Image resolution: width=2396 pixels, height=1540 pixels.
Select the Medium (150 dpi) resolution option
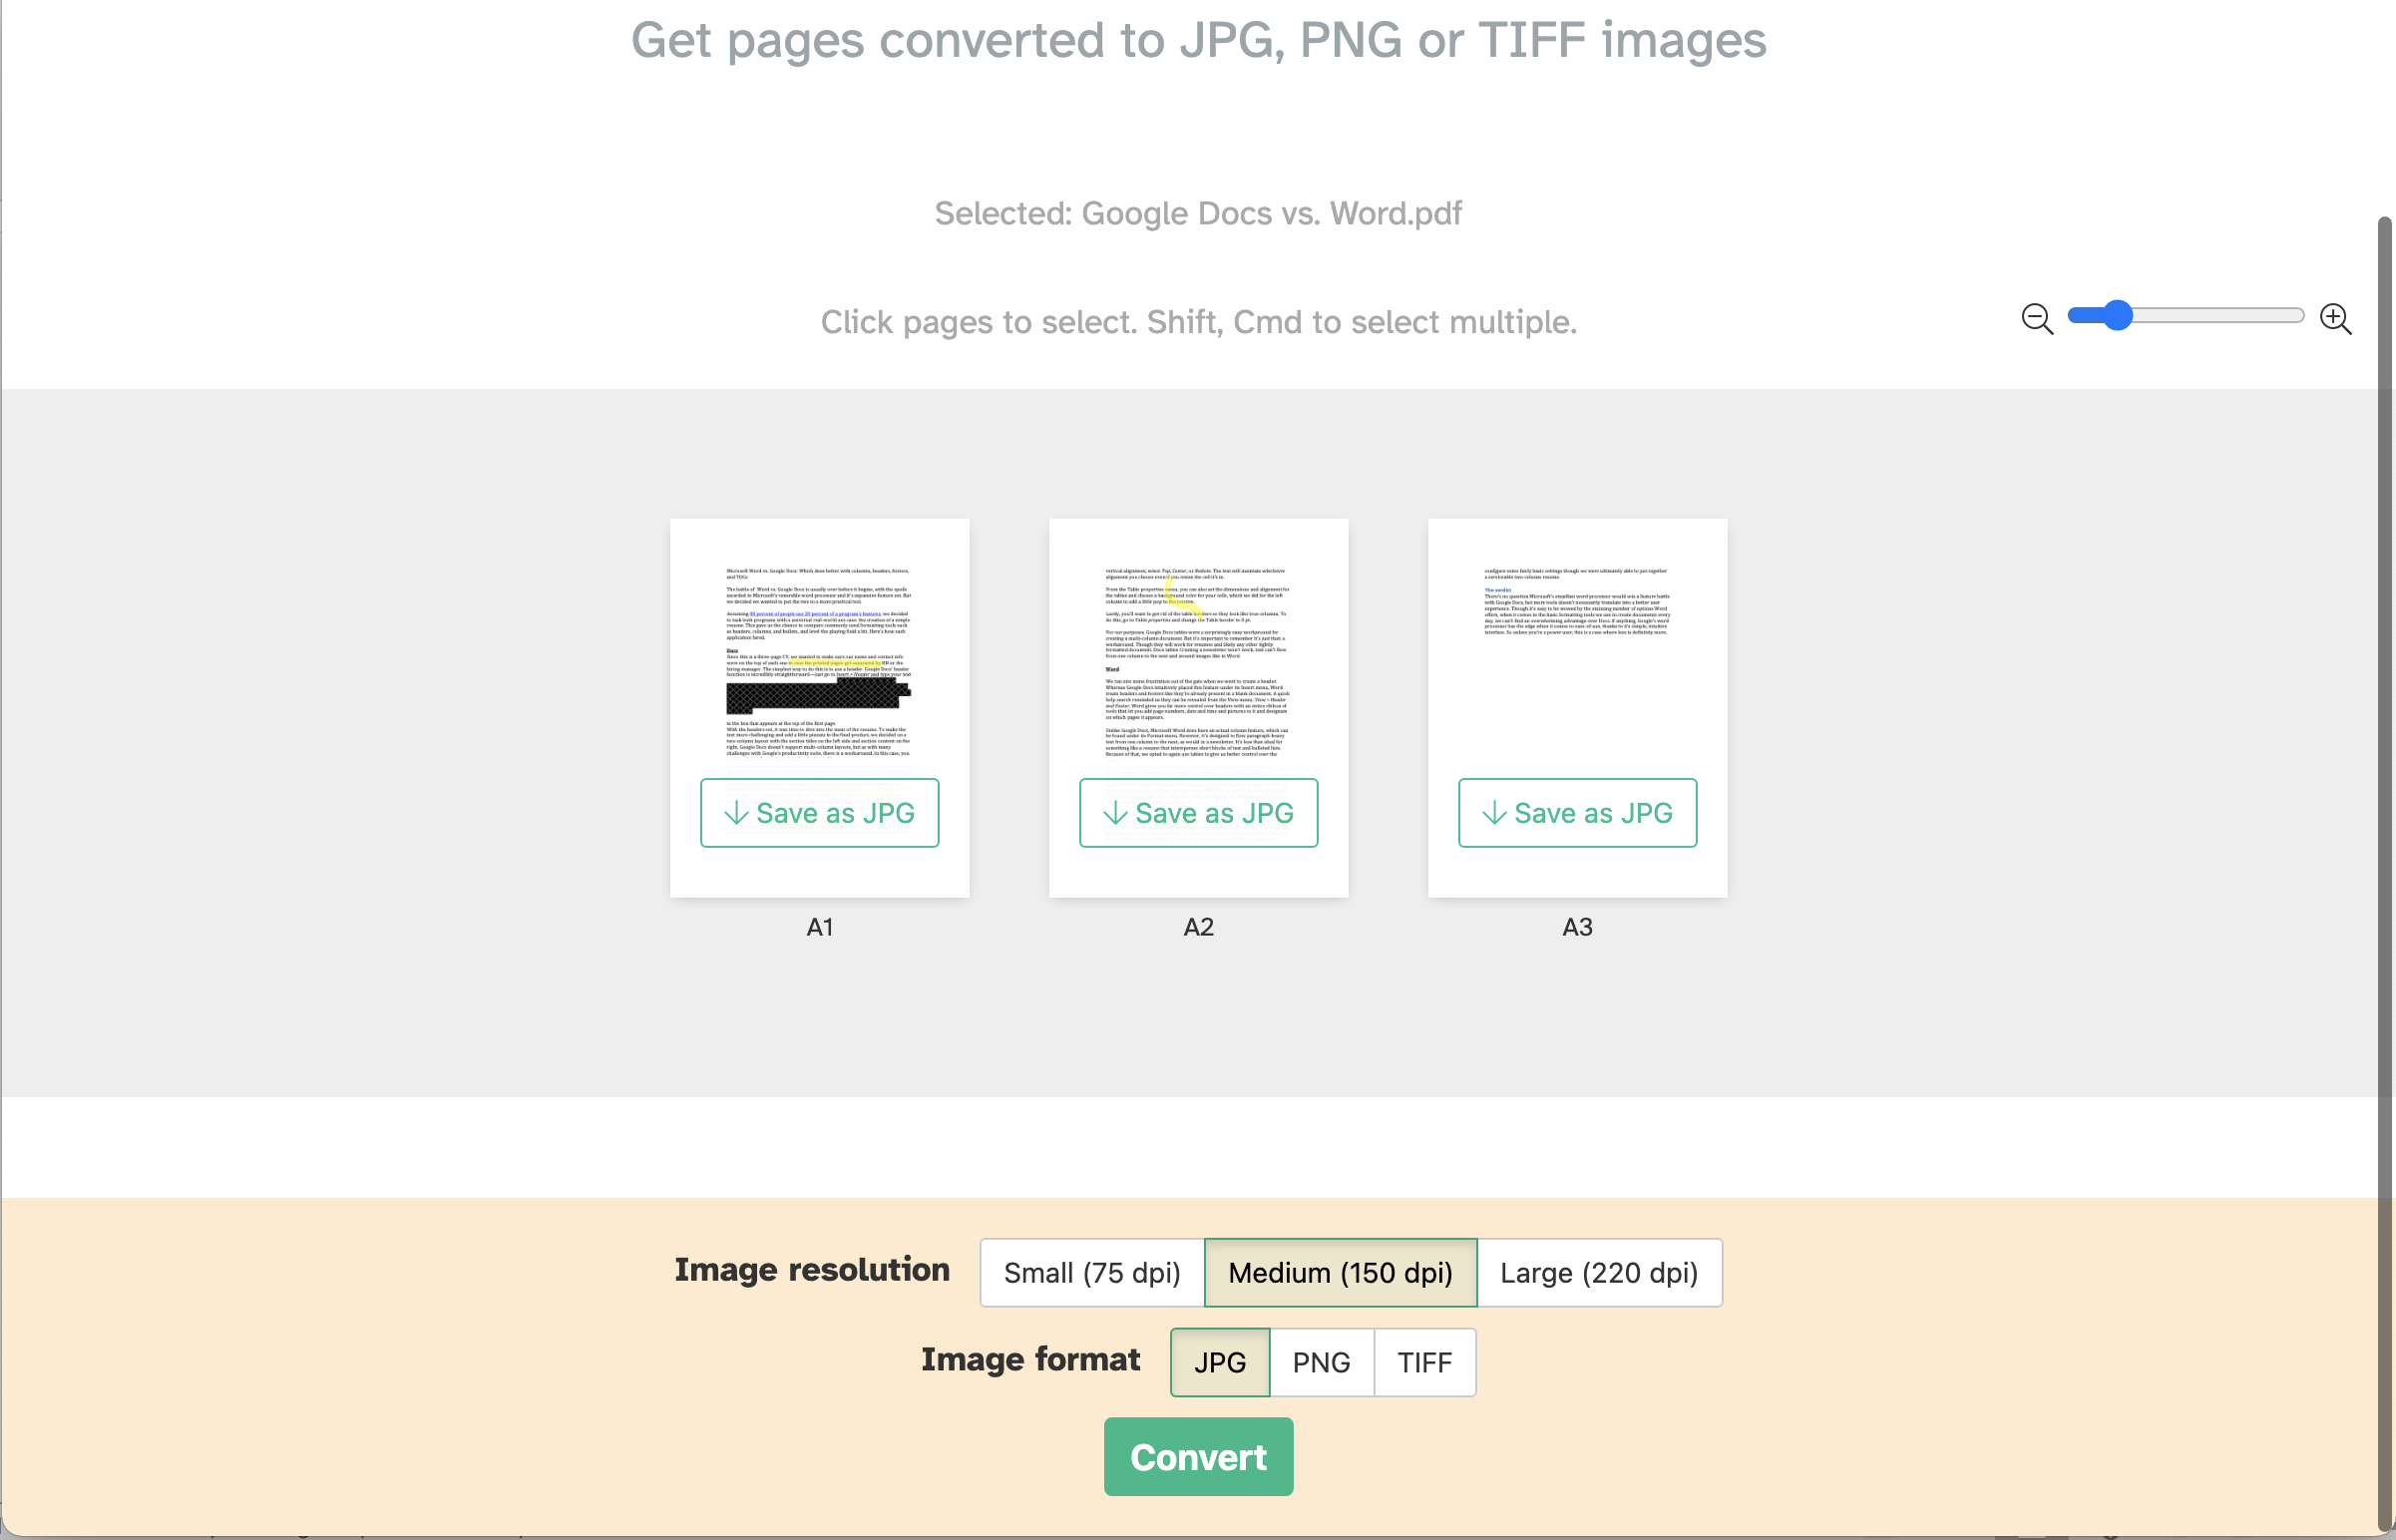[x=1340, y=1271]
